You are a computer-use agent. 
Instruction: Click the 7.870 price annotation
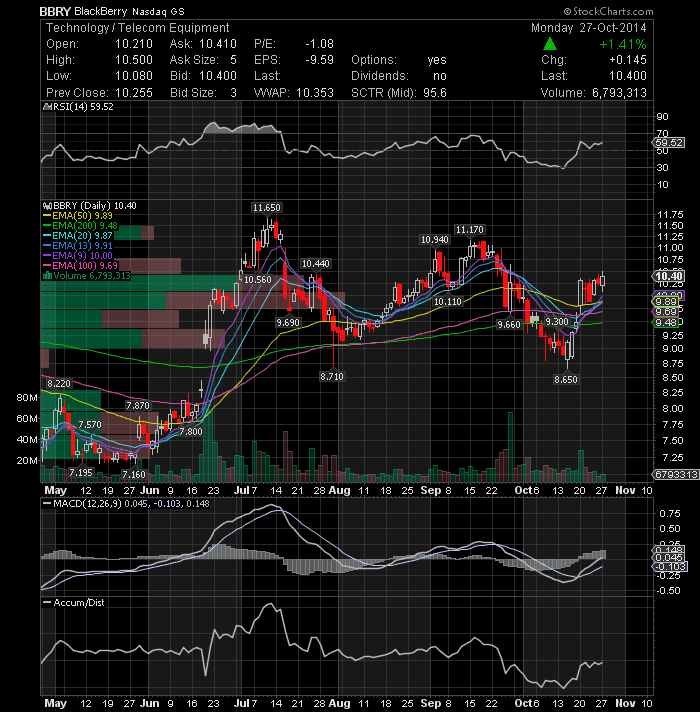pos(138,405)
